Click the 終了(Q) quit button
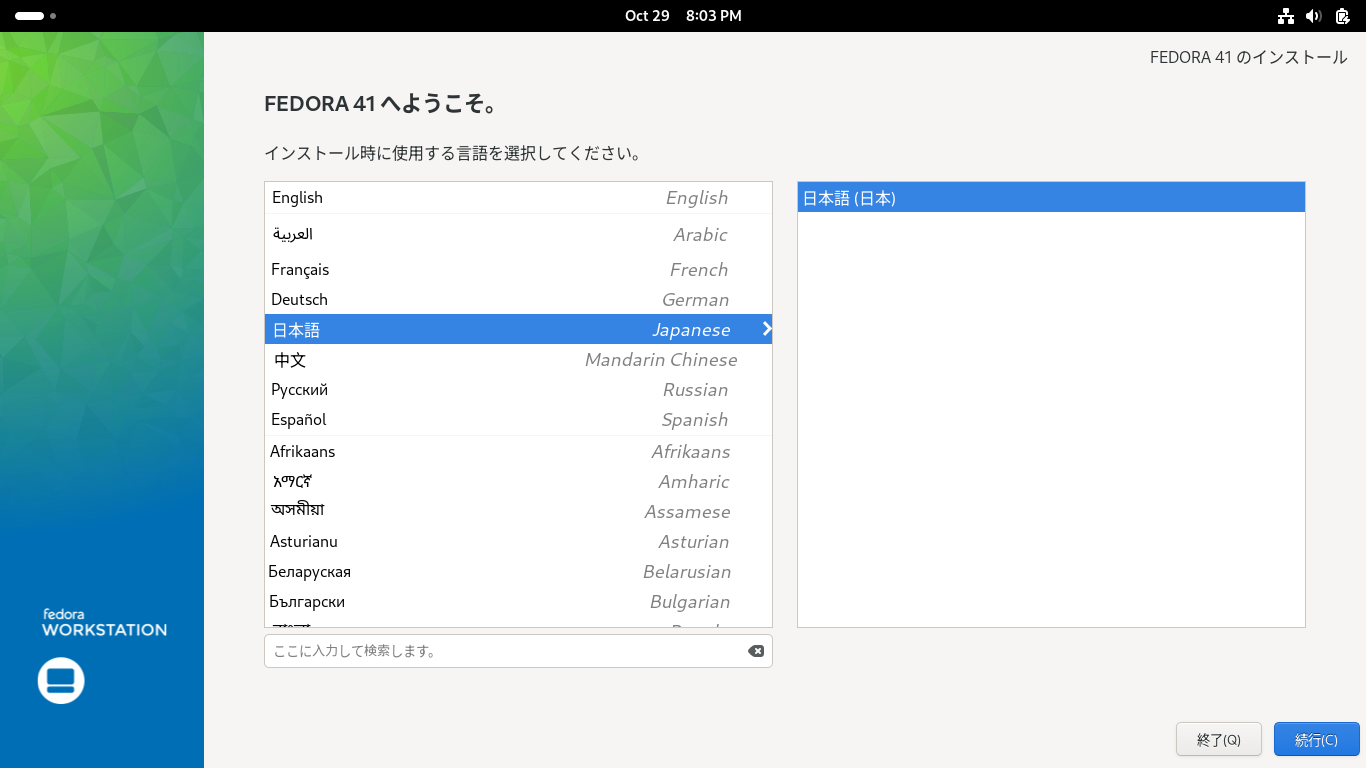This screenshot has height=768, width=1366. [1219, 739]
